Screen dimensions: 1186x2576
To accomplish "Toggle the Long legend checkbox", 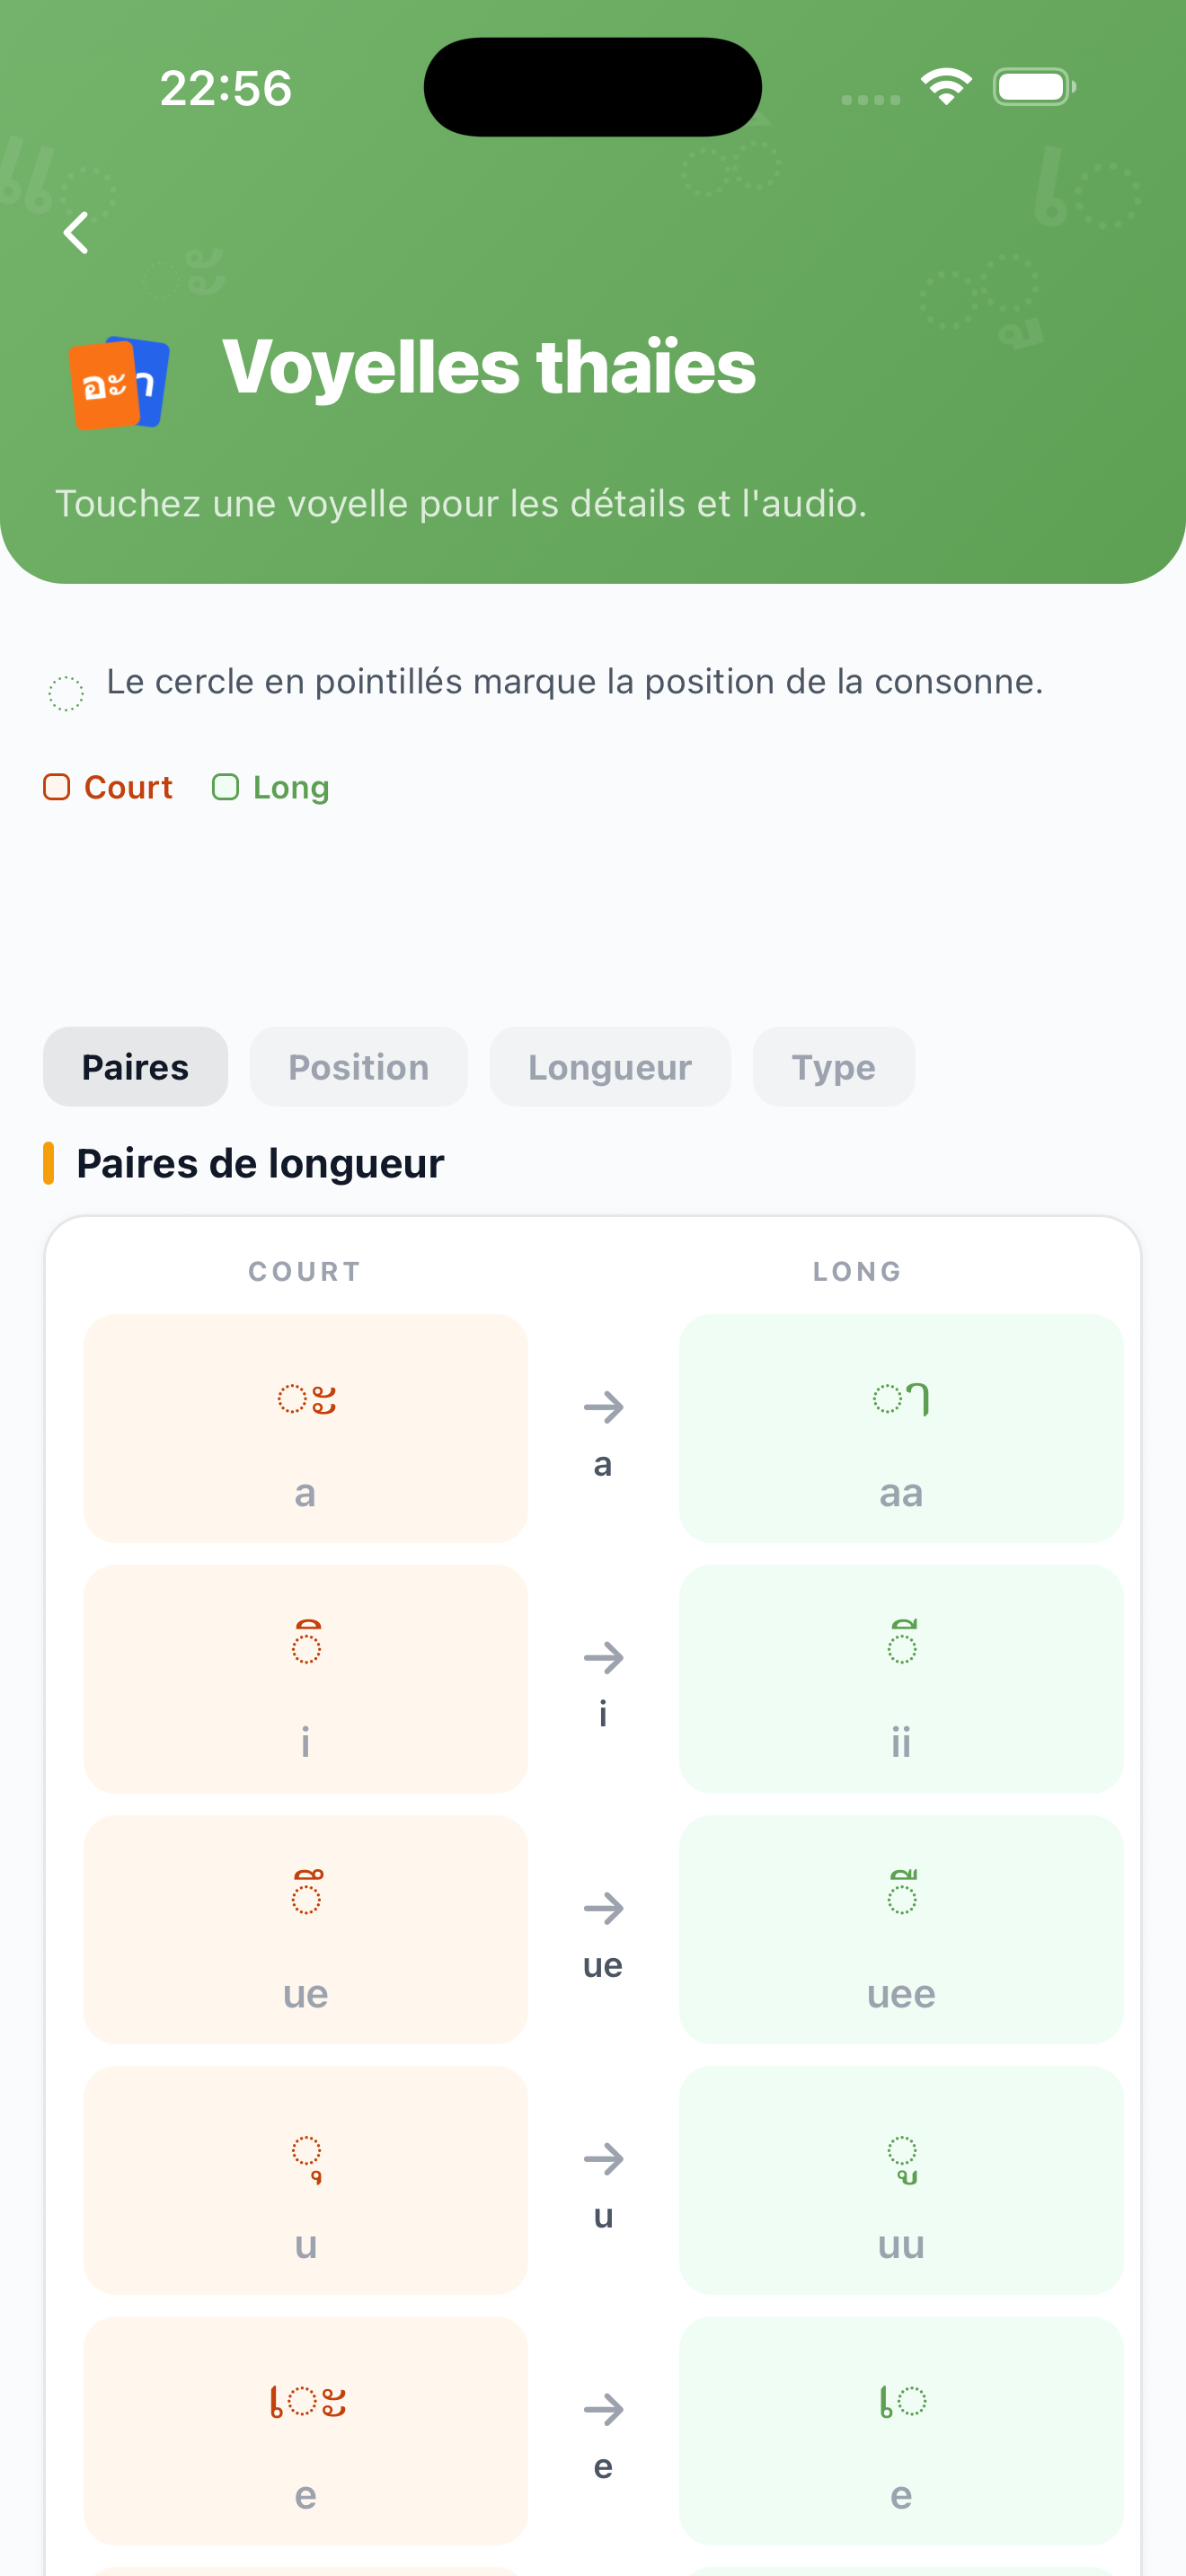I will [226, 787].
